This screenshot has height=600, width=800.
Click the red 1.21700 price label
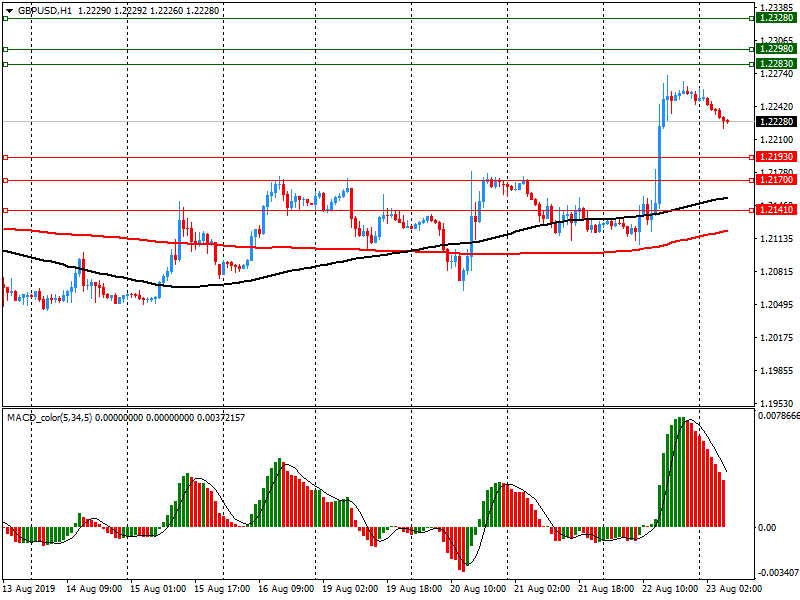[777, 180]
